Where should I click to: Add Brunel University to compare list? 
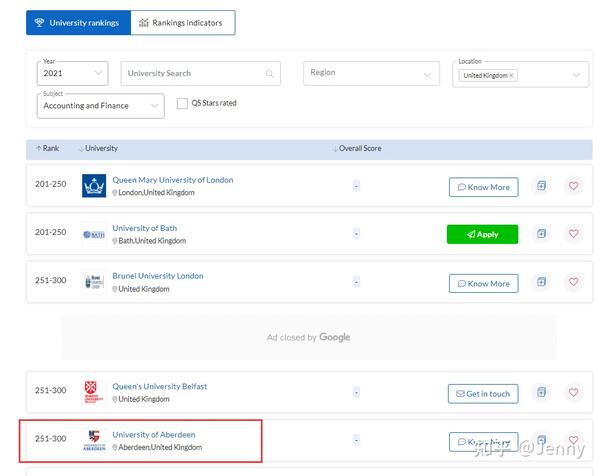click(x=541, y=282)
